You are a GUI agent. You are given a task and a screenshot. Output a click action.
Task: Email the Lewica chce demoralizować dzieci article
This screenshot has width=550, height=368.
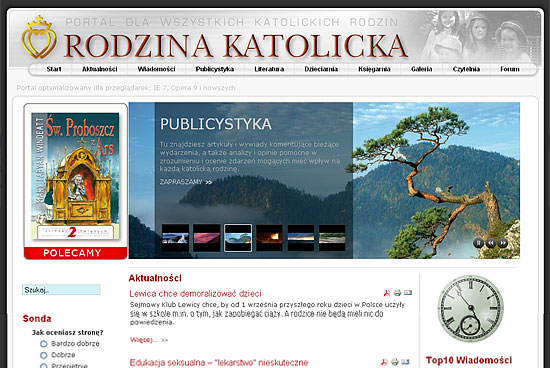click(408, 293)
